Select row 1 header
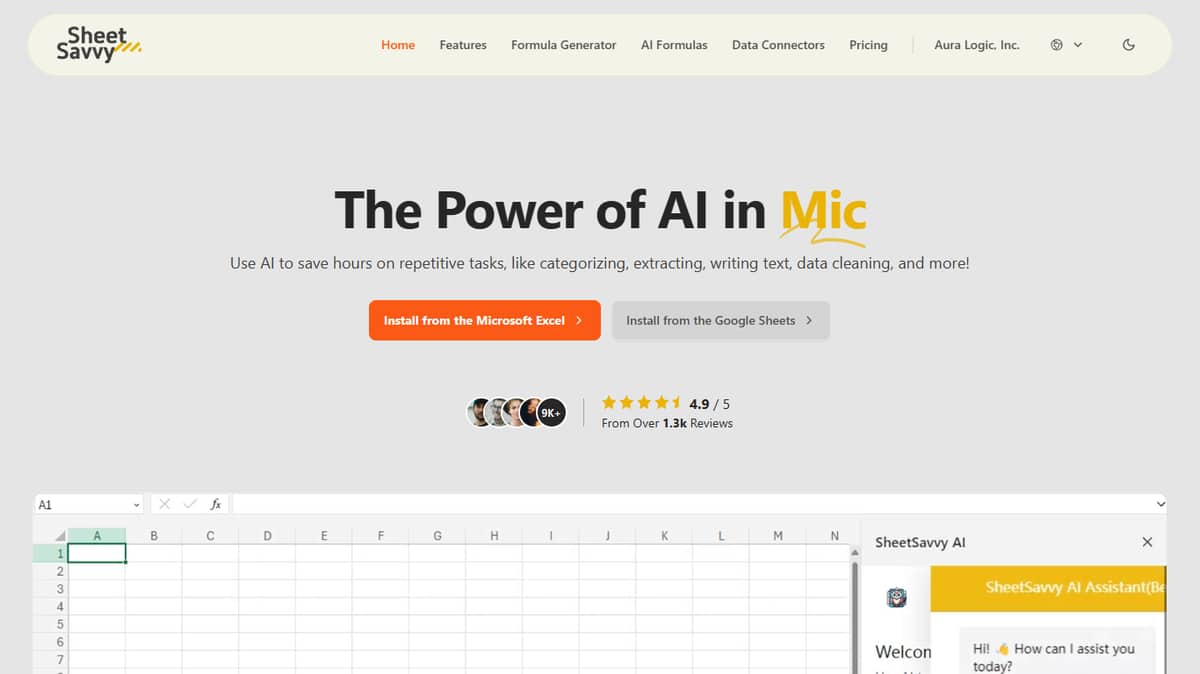The width and height of the screenshot is (1200, 674). [50, 553]
